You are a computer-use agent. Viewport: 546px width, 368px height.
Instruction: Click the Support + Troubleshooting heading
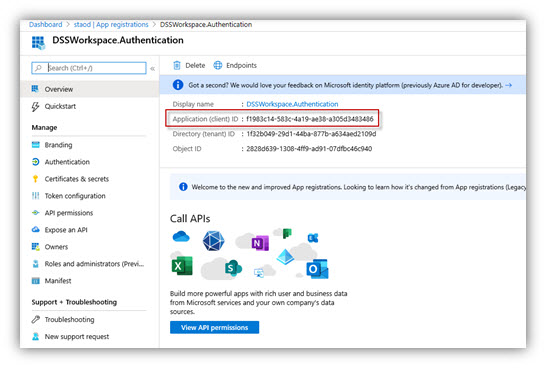[x=74, y=302]
